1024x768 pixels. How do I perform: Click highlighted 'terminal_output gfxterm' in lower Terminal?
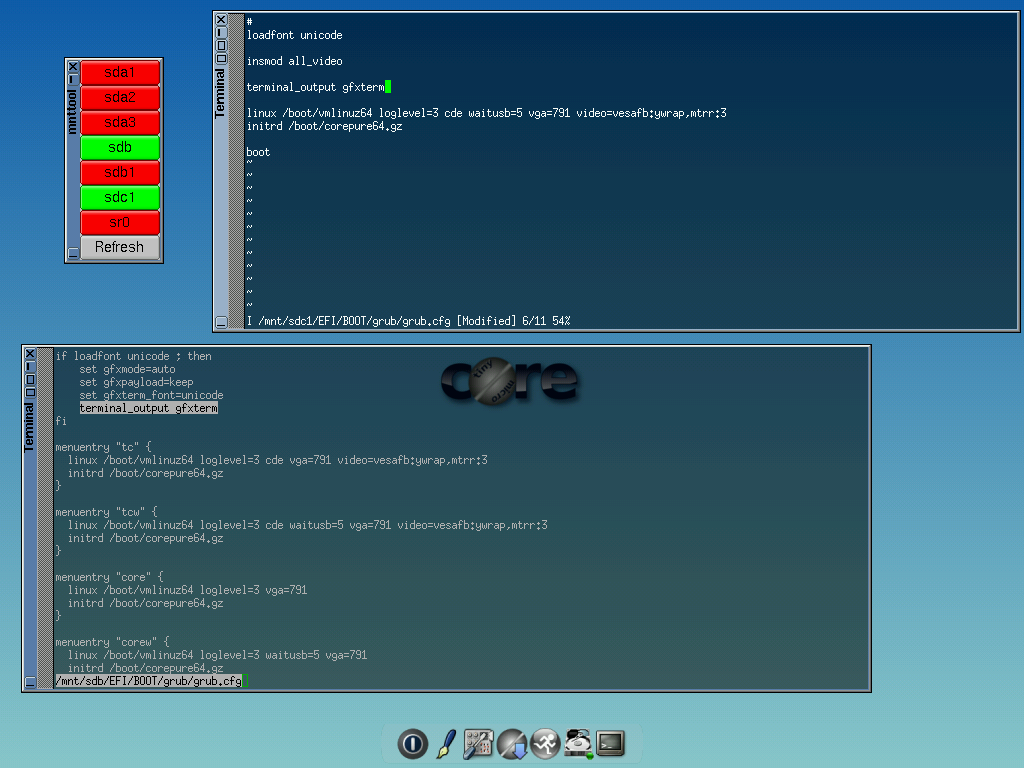pos(149,408)
